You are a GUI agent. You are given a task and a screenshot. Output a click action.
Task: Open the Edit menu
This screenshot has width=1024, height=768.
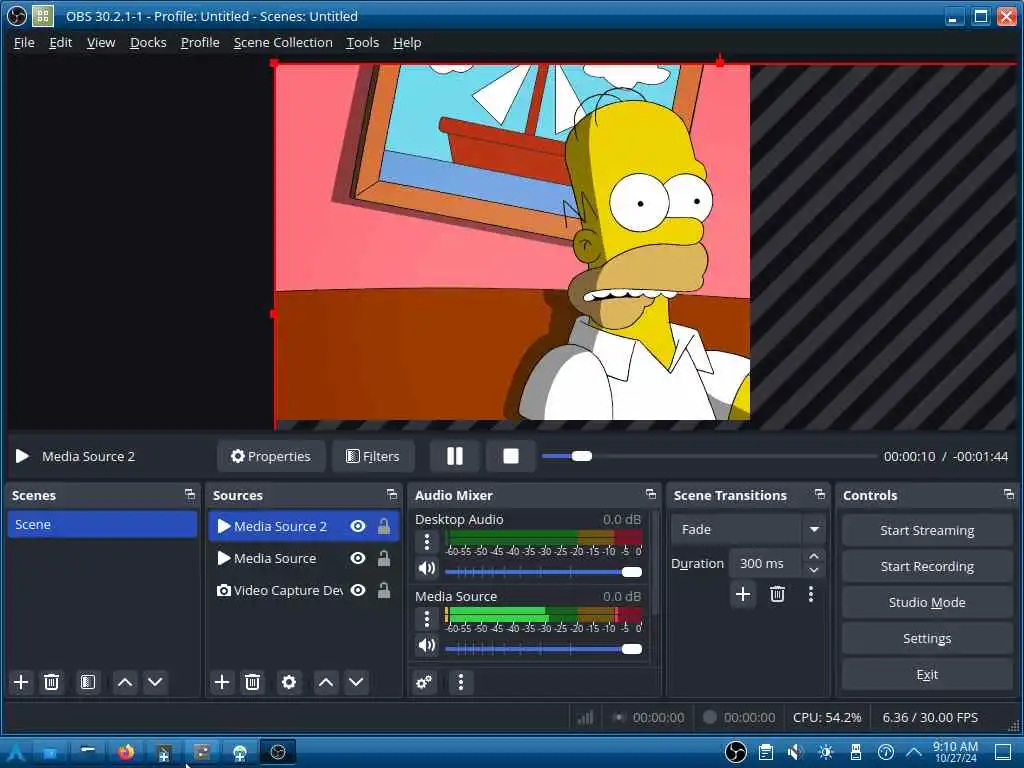[61, 42]
